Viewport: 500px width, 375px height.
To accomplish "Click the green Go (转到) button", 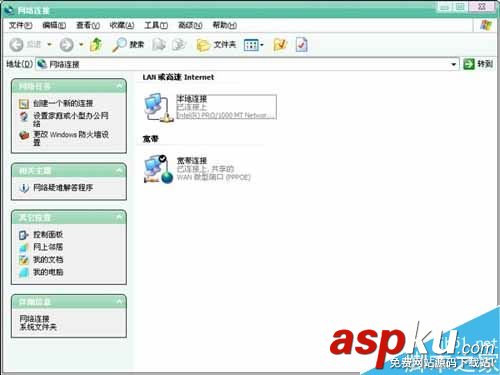I will coord(478,64).
